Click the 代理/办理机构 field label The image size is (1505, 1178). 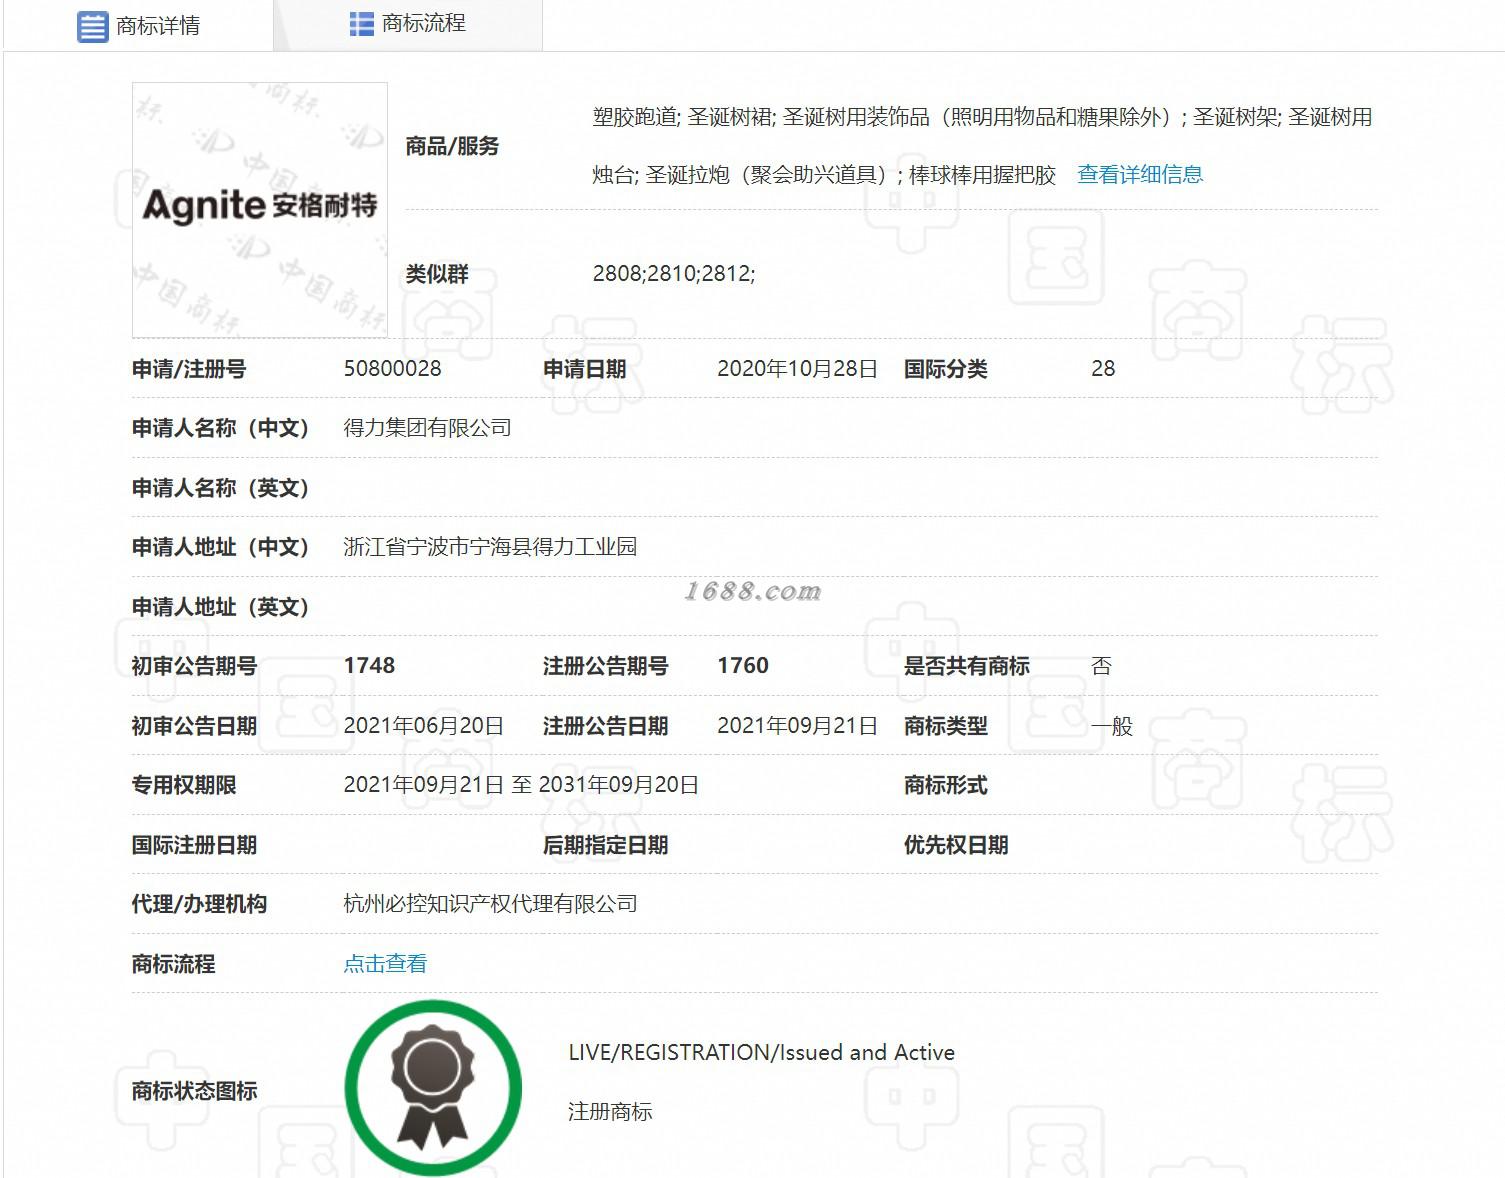(199, 904)
